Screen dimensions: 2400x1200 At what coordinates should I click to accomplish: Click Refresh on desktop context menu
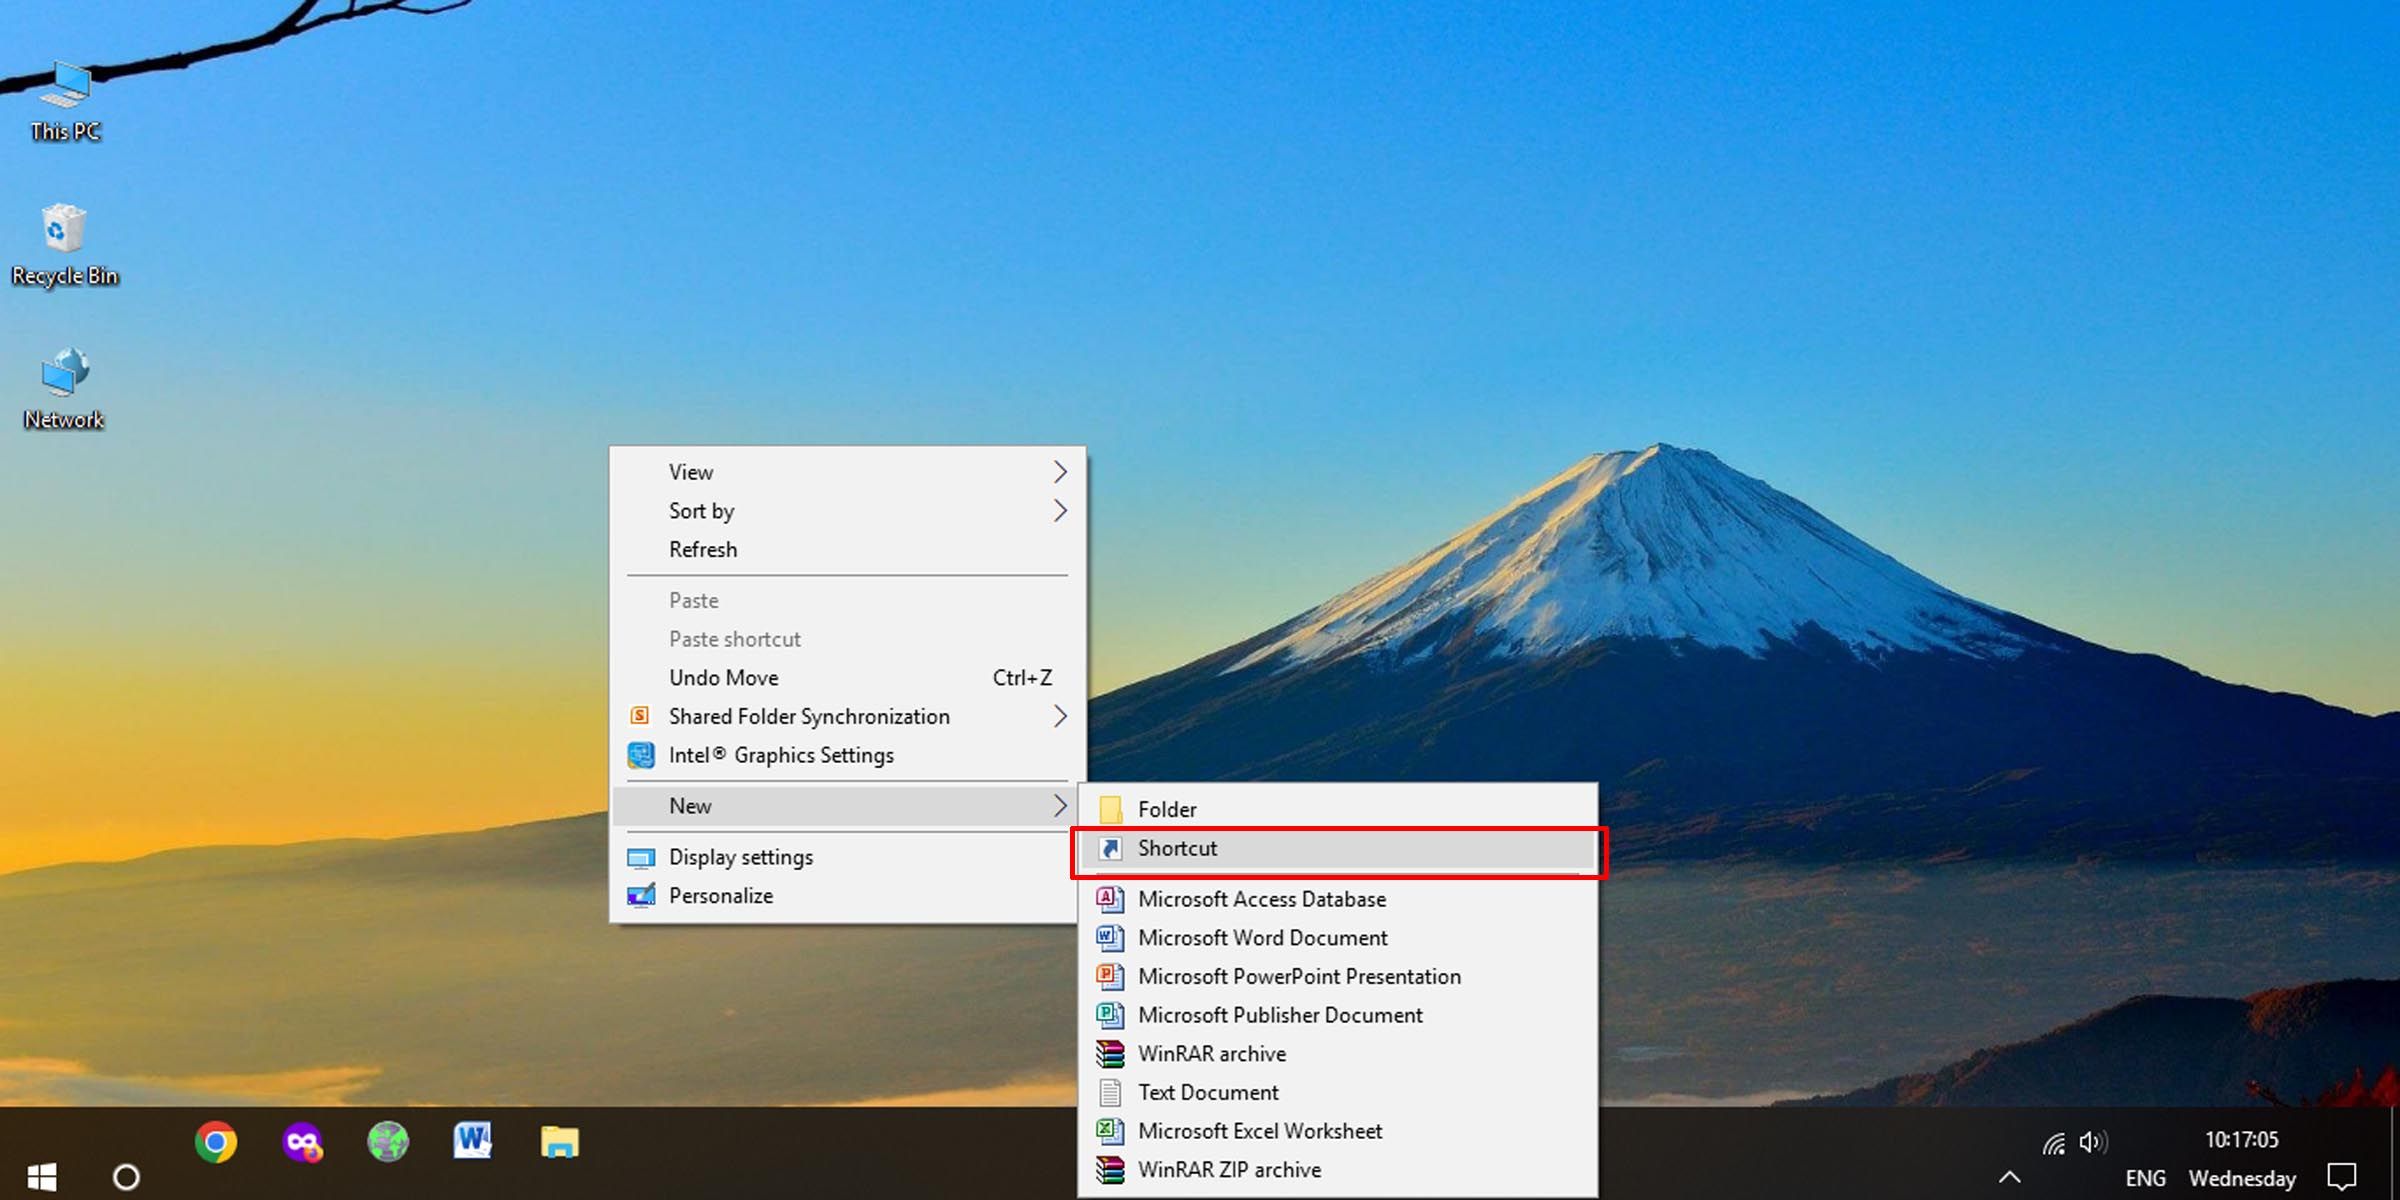[x=706, y=548]
